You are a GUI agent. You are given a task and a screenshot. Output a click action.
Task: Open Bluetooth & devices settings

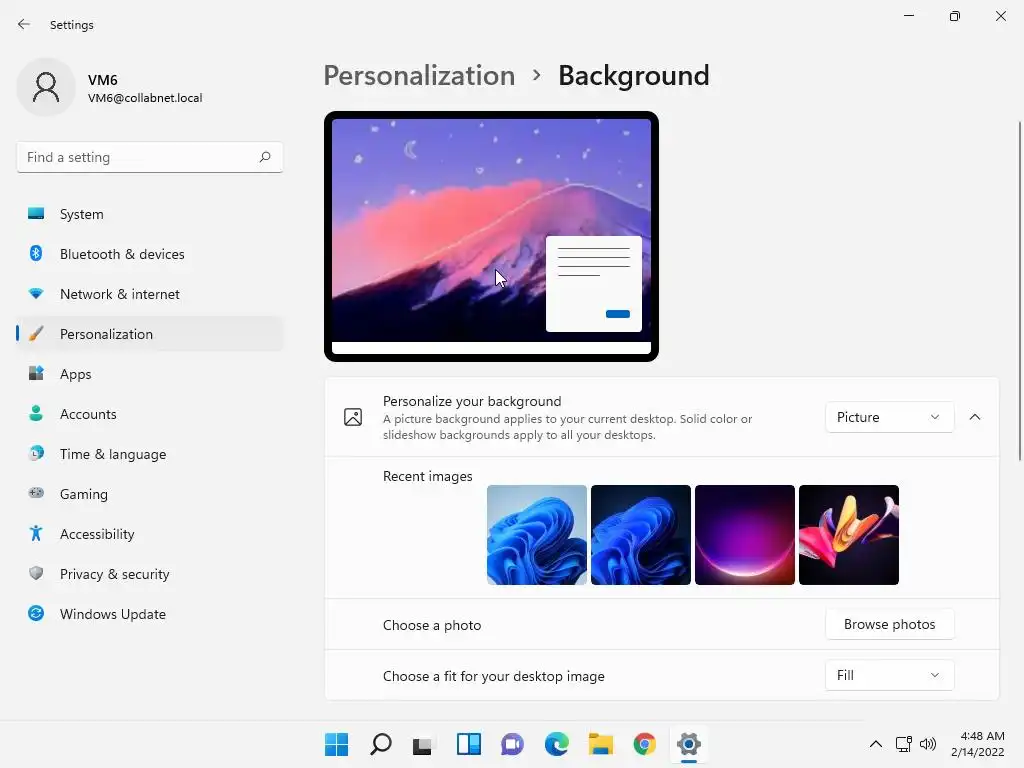[150, 254]
